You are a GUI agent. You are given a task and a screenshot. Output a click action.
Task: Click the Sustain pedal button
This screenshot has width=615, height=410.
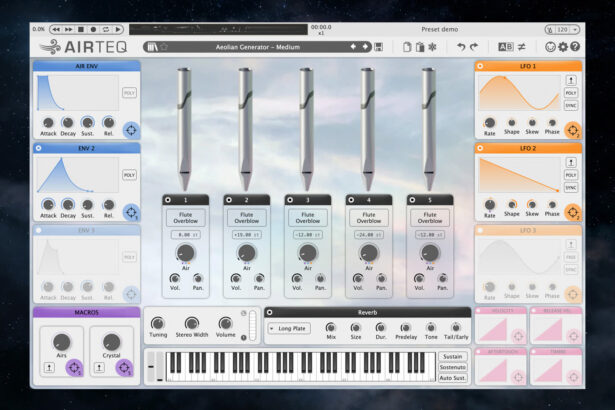click(x=453, y=357)
